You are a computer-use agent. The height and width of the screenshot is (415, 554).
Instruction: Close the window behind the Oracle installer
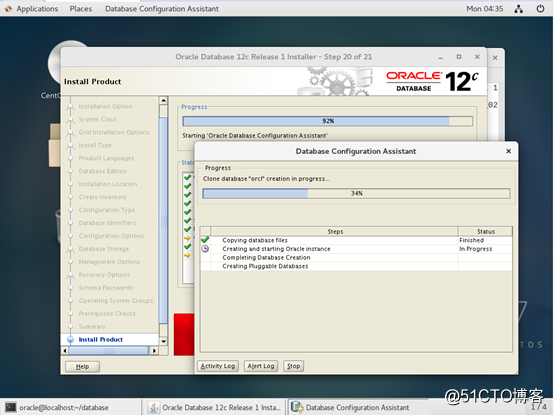[495, 58]
